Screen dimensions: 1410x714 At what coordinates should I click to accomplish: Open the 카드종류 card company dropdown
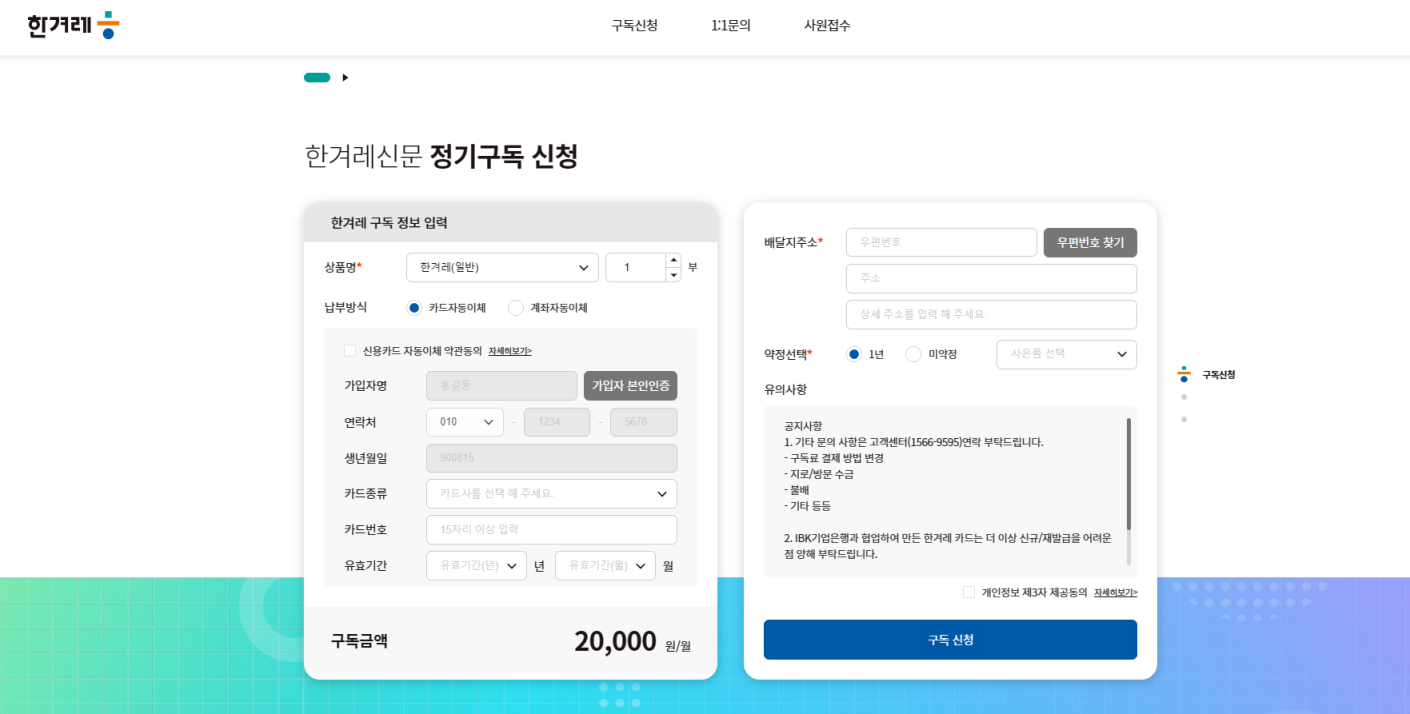coord(551,494)
